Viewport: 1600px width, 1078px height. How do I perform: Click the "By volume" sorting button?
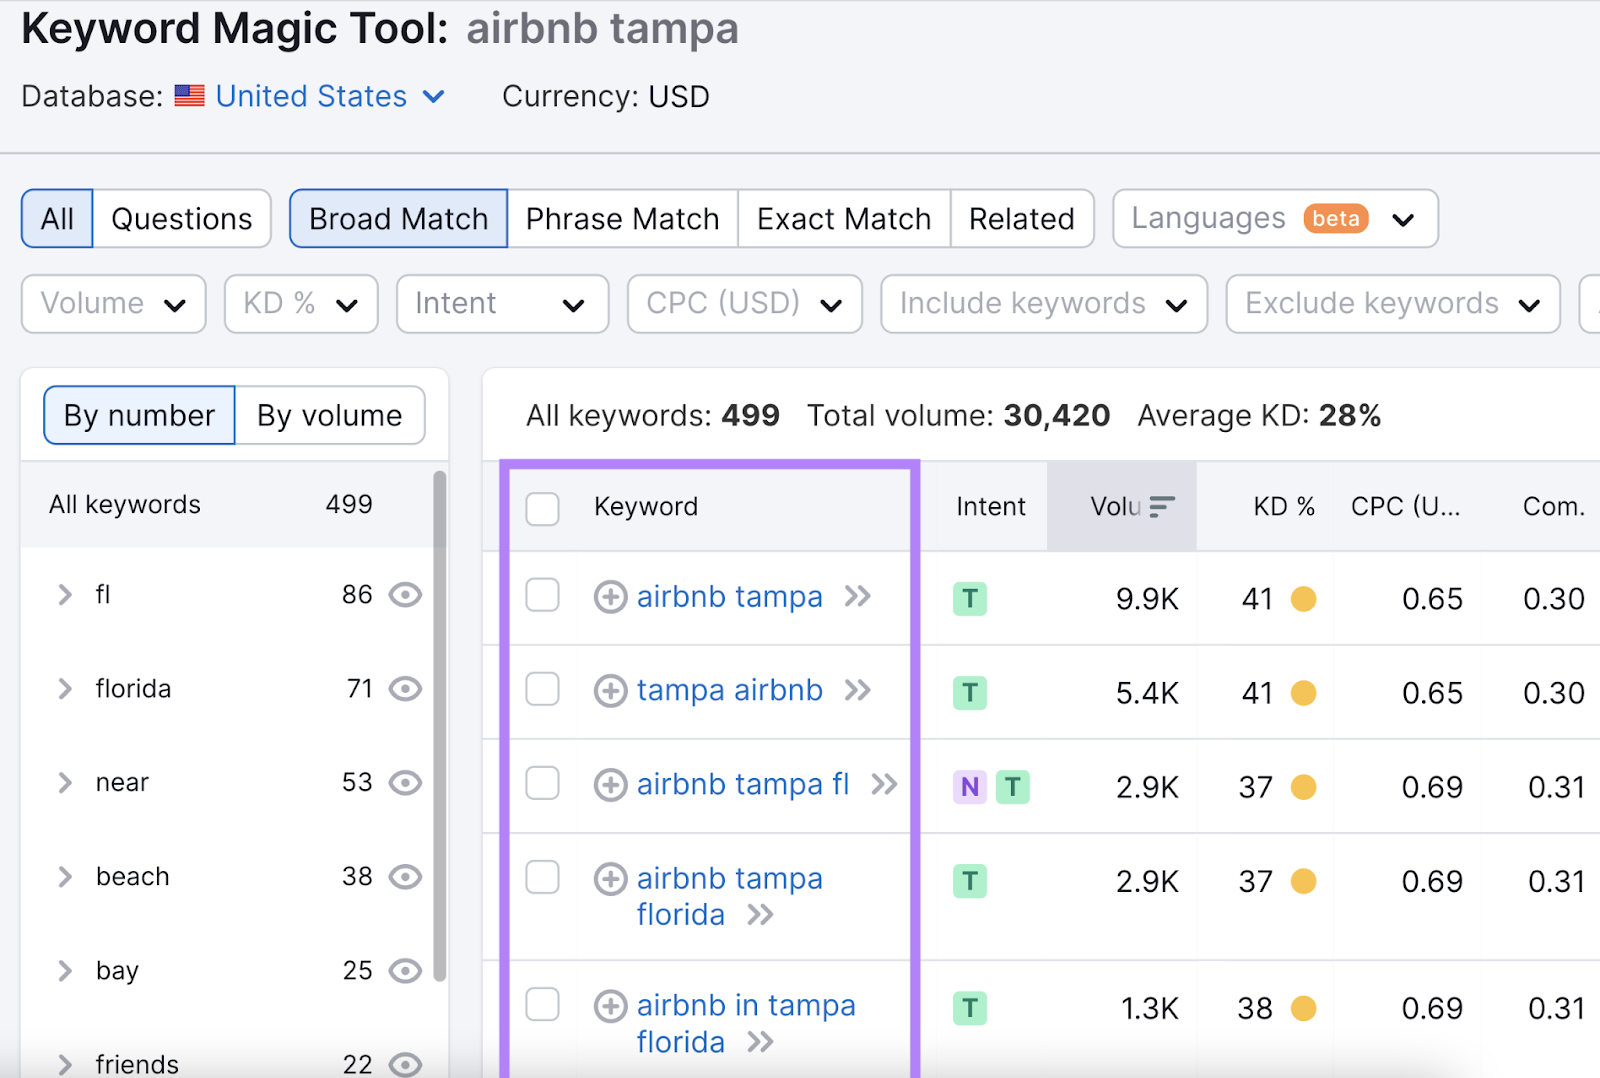point(330,415)
